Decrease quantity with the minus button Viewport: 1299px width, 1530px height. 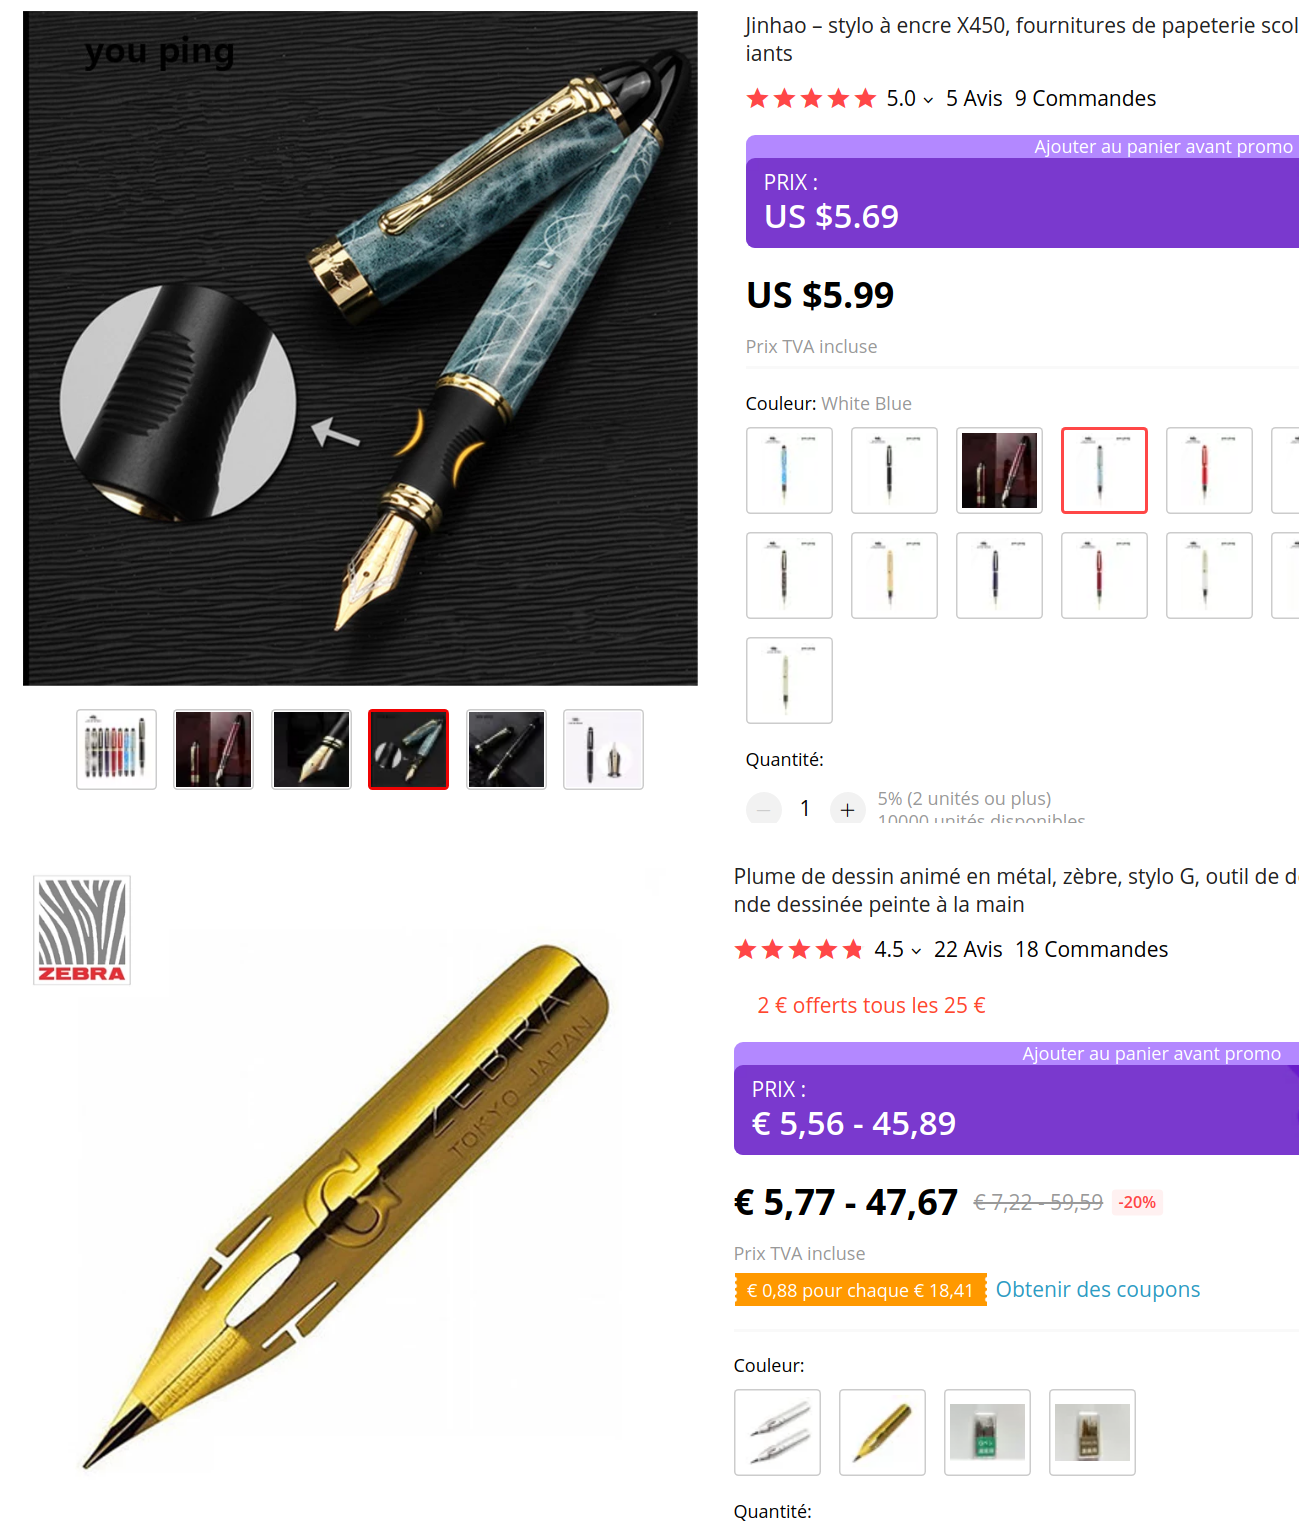(x=764, y=808)
